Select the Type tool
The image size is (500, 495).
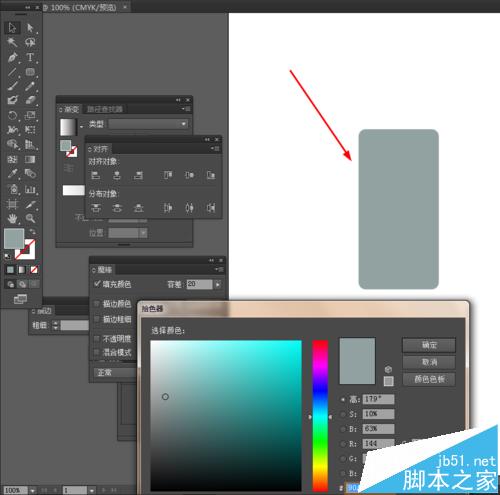pos(30,57)
